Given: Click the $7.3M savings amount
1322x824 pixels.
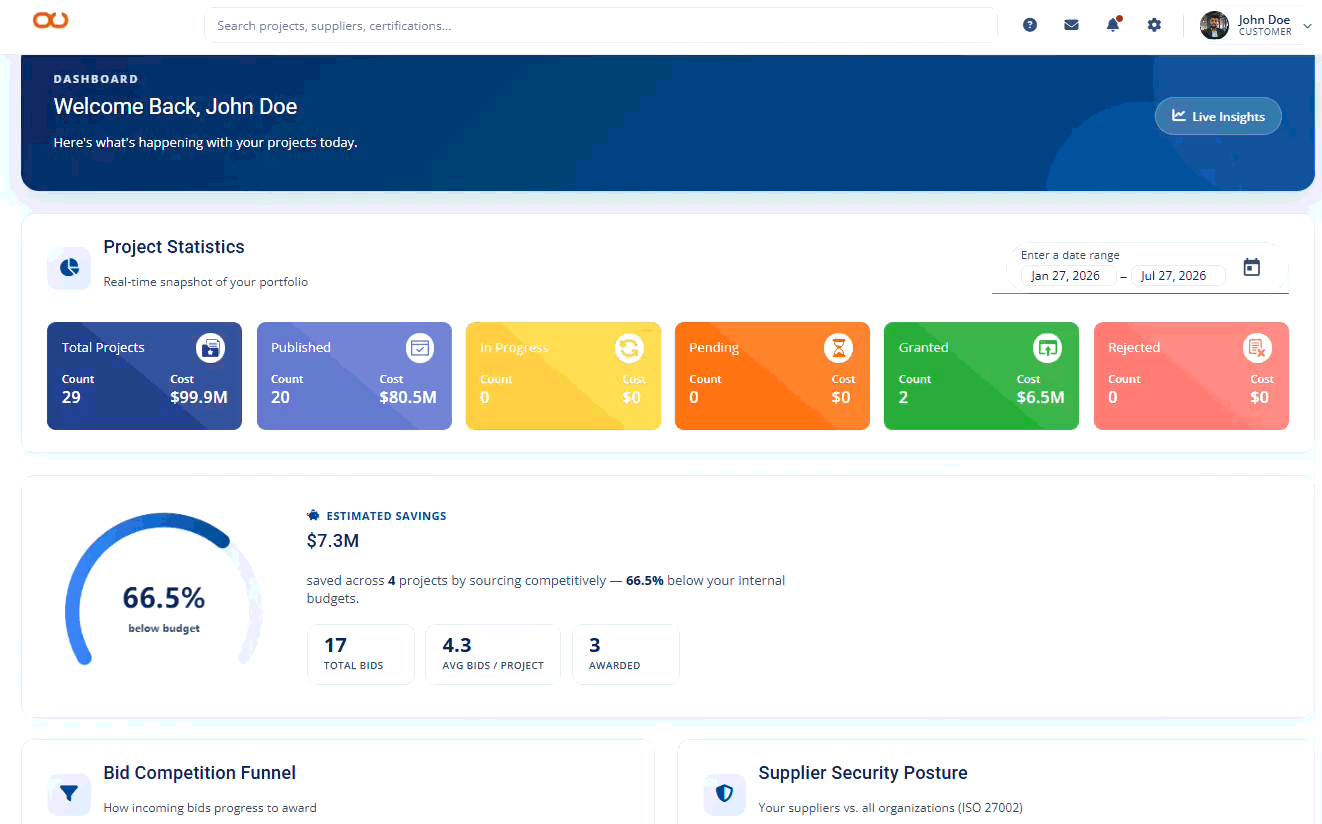Looking at the screenshot, I should click(x=333, y=541).
